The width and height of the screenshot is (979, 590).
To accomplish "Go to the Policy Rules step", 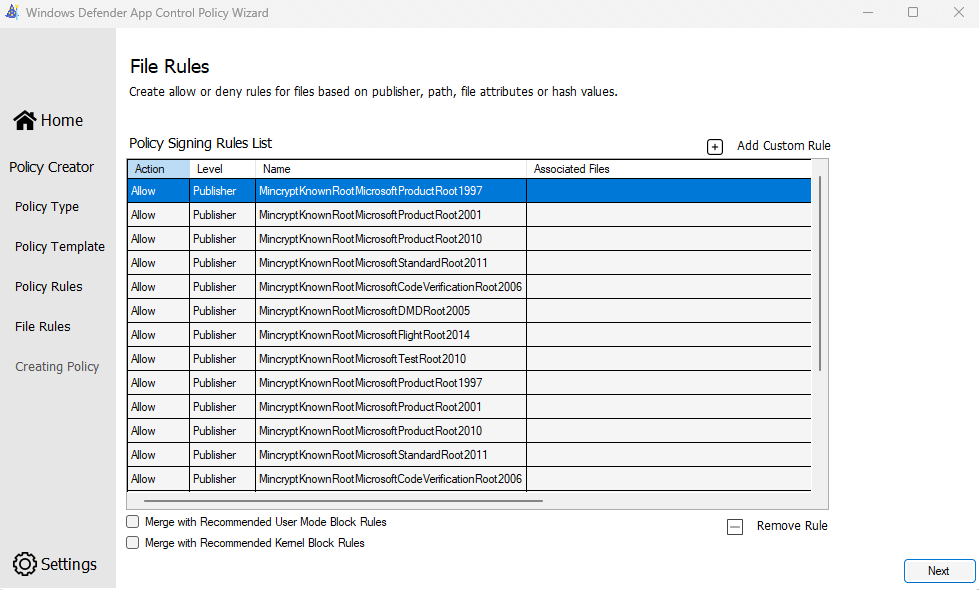I will (49, 287).
